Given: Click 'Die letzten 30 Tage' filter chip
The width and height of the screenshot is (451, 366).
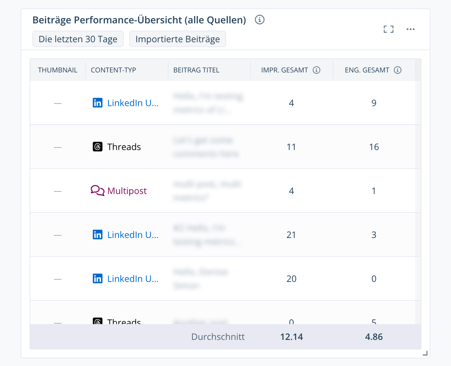Looking at the screenshot, I should (78, 39).
